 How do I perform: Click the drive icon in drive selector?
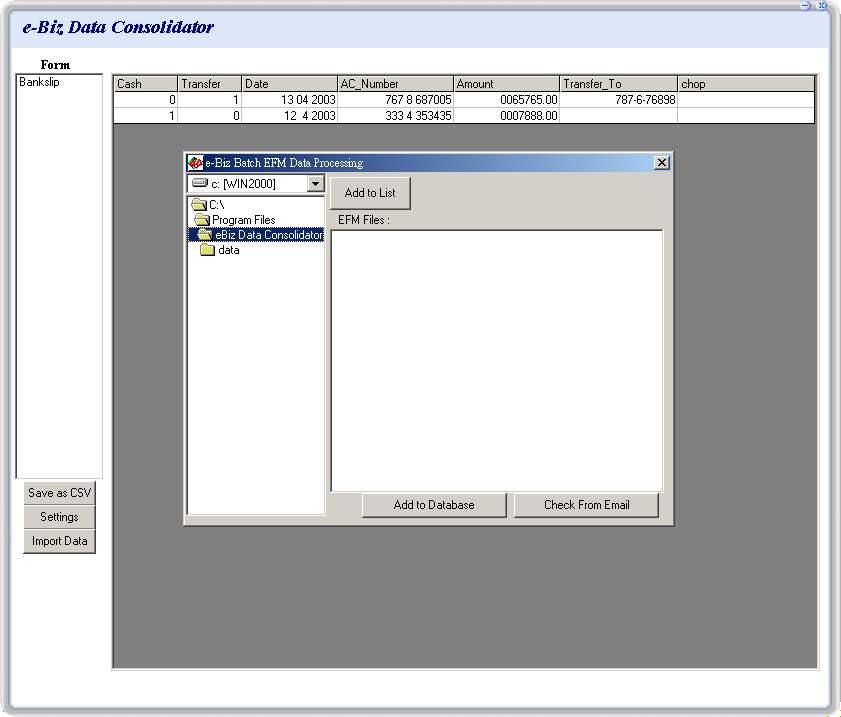point(199,184)
